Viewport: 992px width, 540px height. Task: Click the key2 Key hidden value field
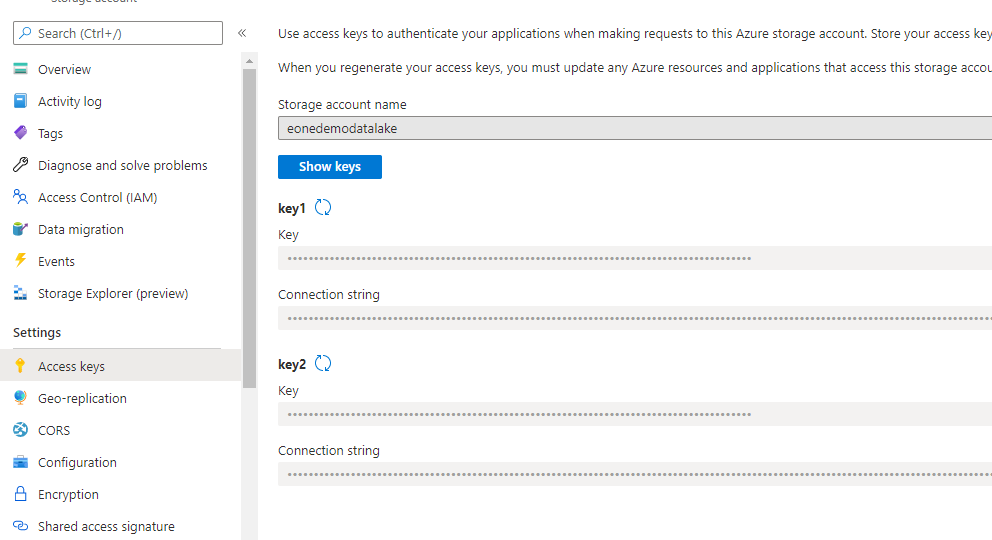tap(635, 414)
